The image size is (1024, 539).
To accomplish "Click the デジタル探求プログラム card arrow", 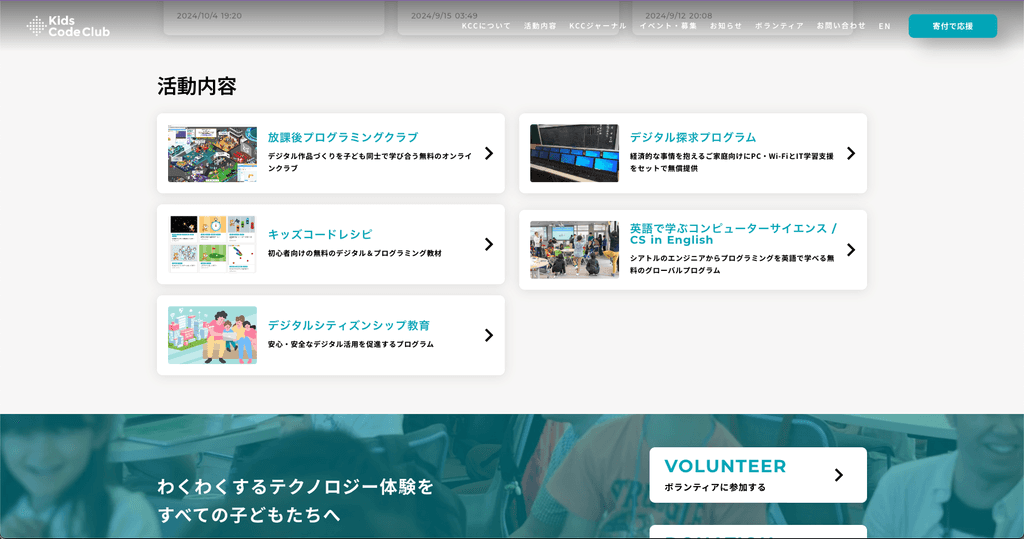I will [x=851, y=154].
